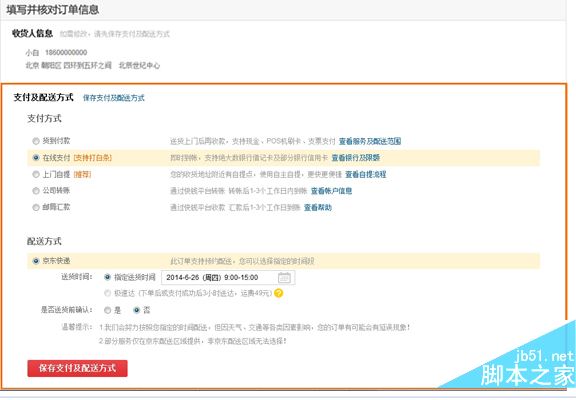The height and width of the screenshot is (400, 576).
Task: Select the 货到付款 payment radio button
Action: [x=36, y=141]
